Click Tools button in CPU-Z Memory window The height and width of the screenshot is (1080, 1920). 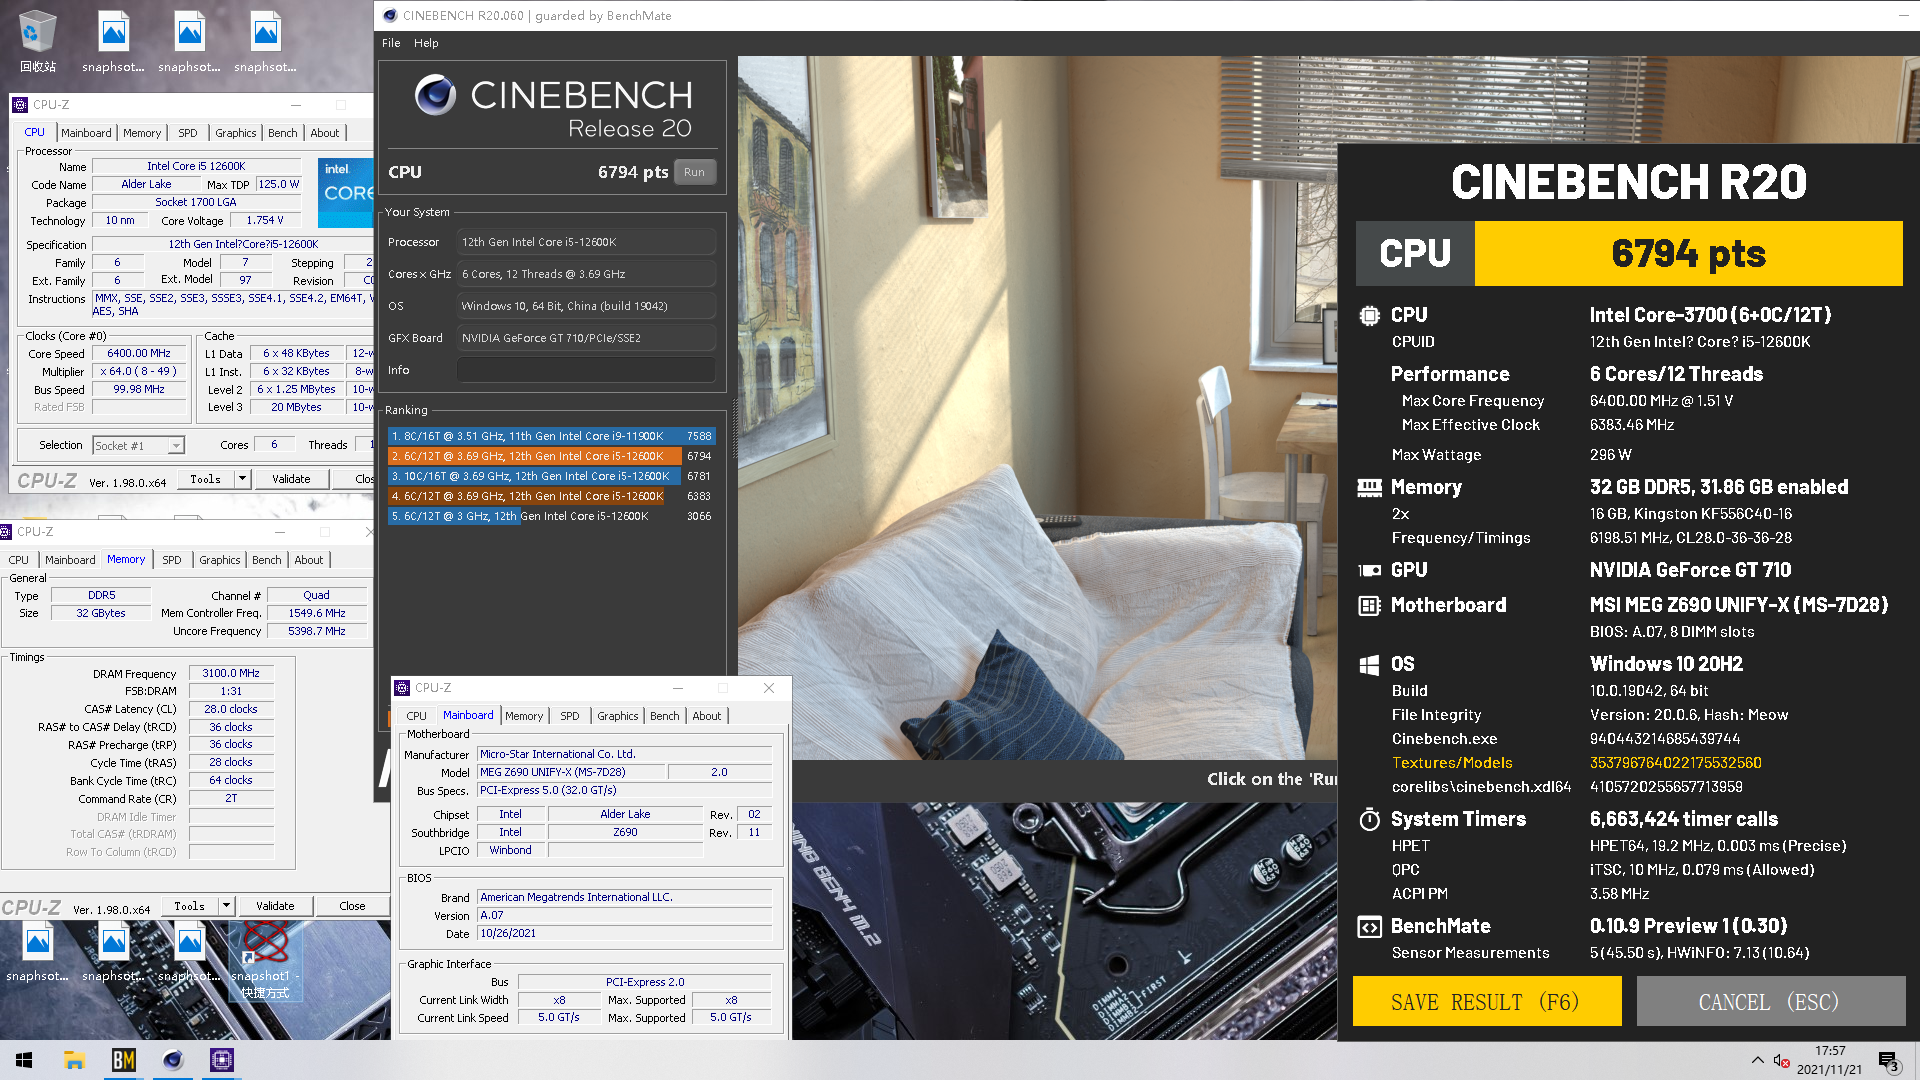point(190,906)
